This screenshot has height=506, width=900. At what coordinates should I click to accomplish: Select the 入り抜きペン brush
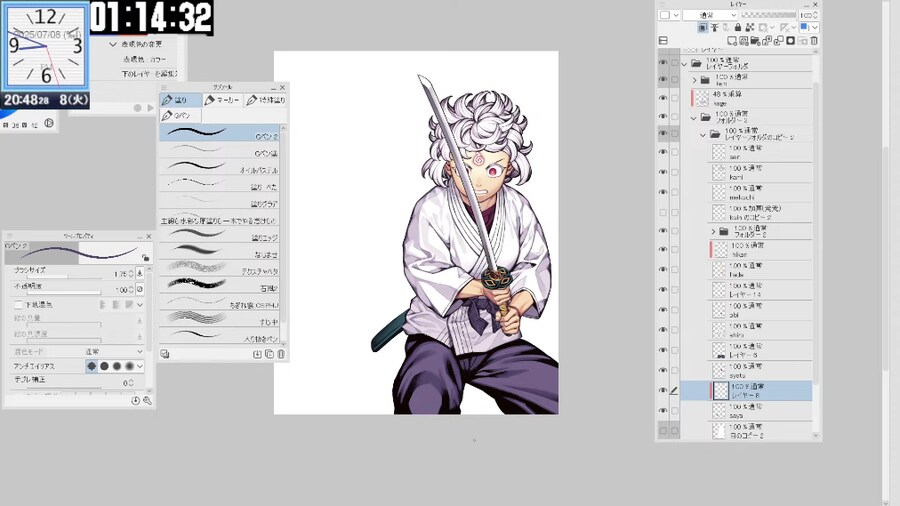[219, 335]
